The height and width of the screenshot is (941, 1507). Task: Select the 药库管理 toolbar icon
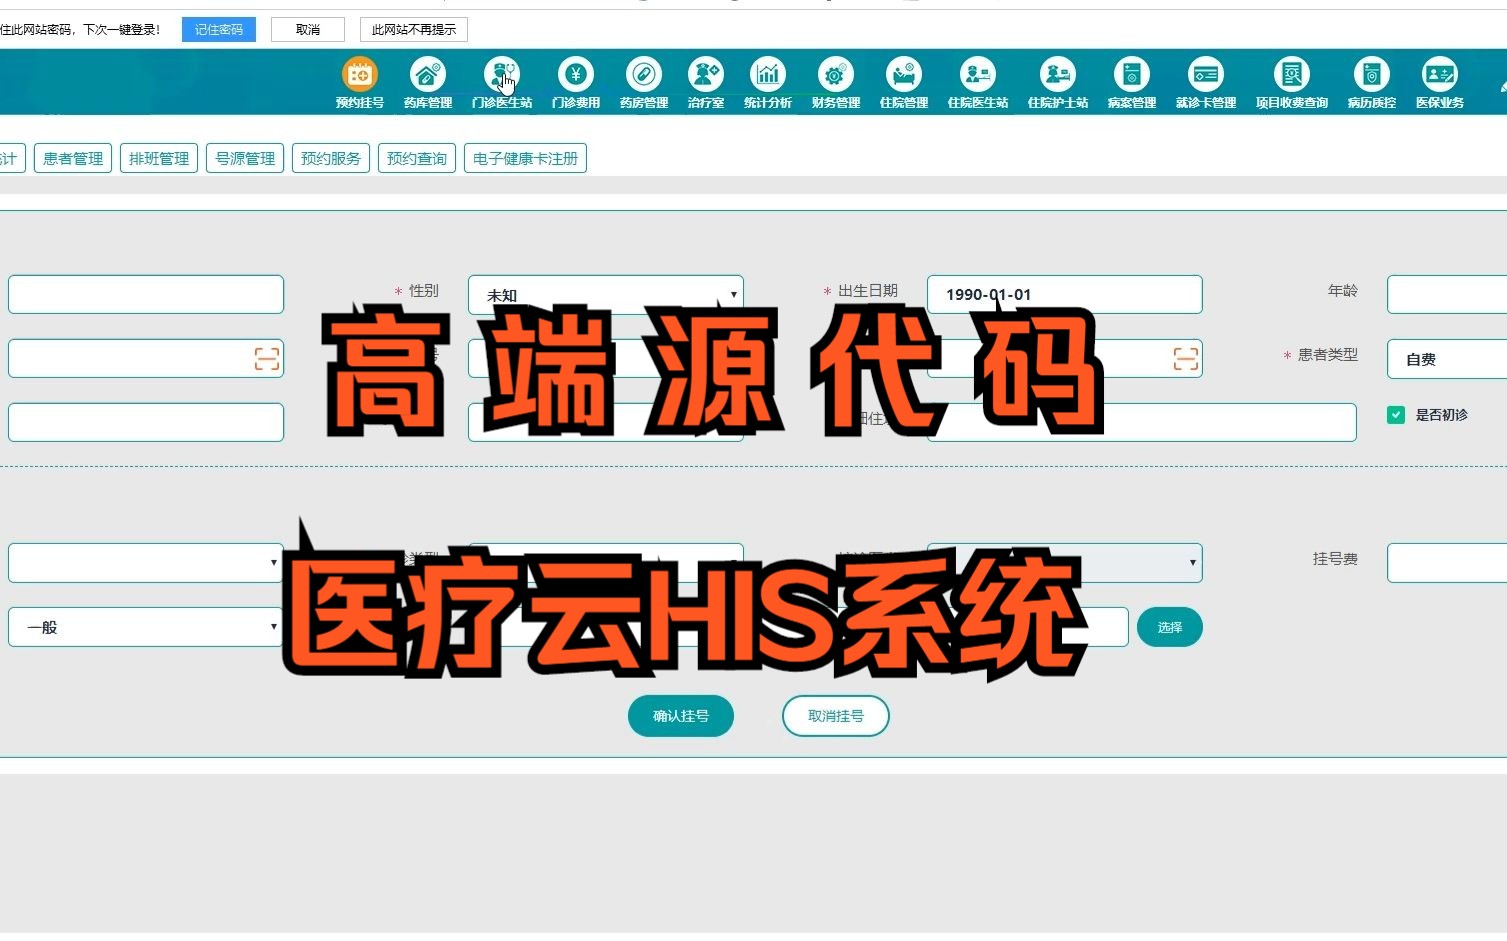pyautogui.click(x=428, y=73)
